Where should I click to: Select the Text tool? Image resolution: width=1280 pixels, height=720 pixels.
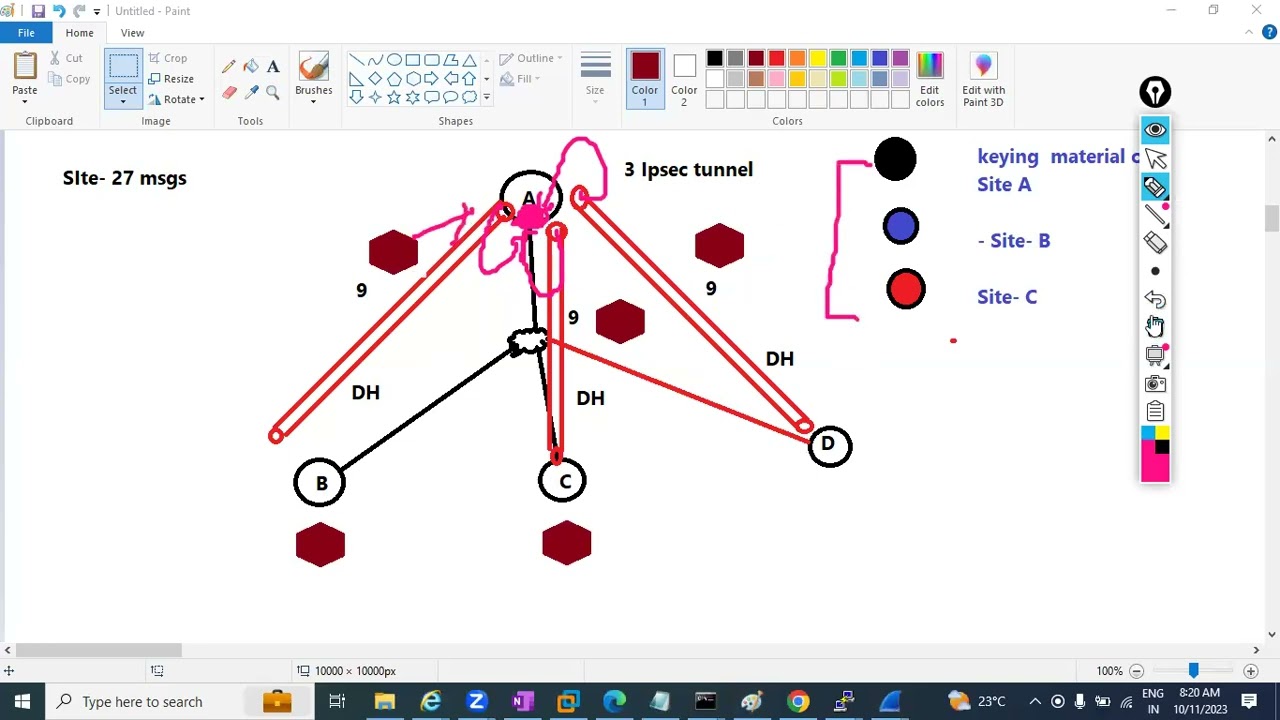coord(273,67)
